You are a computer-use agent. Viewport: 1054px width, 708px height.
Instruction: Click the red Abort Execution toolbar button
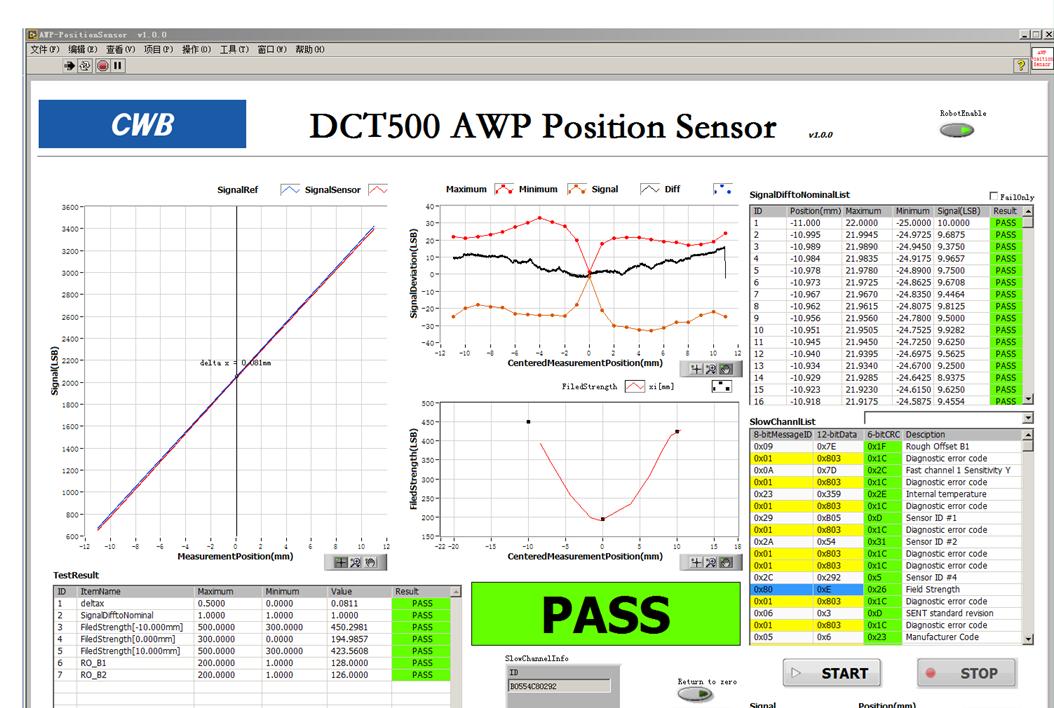tap(103, 65)
